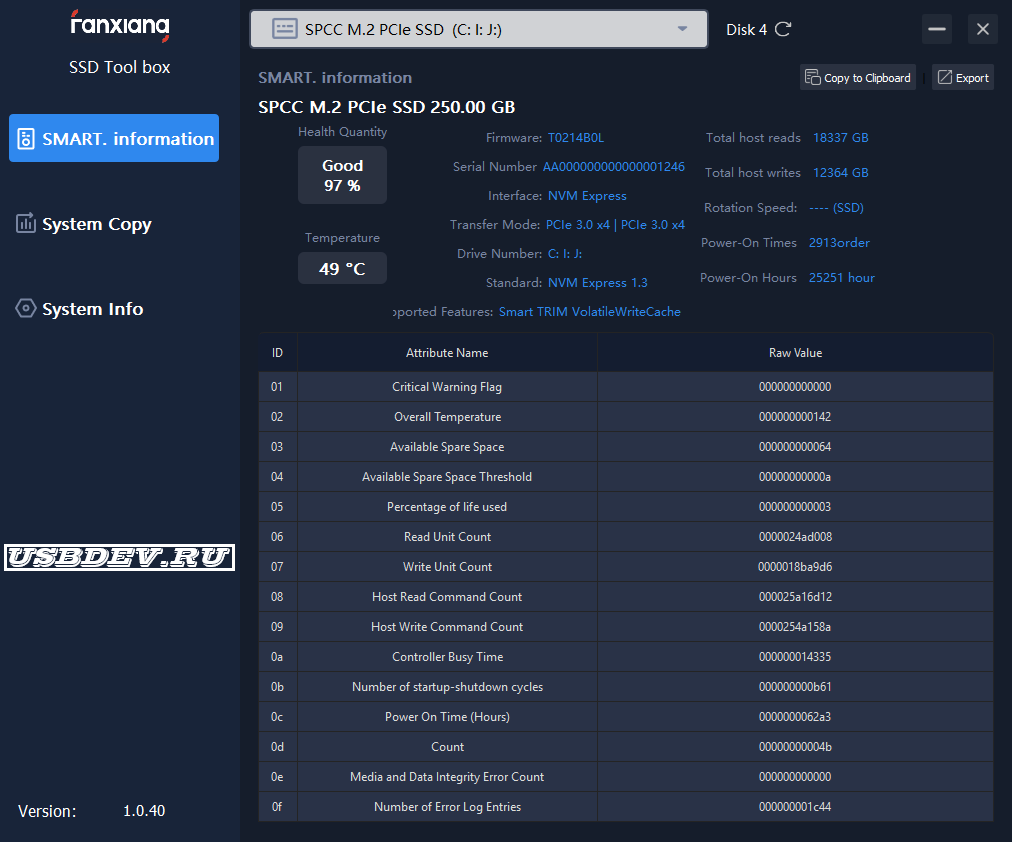Click the drive icon in the disk selector
Viewport: 1012px width, 842px height.
click(x=284, y=29)
